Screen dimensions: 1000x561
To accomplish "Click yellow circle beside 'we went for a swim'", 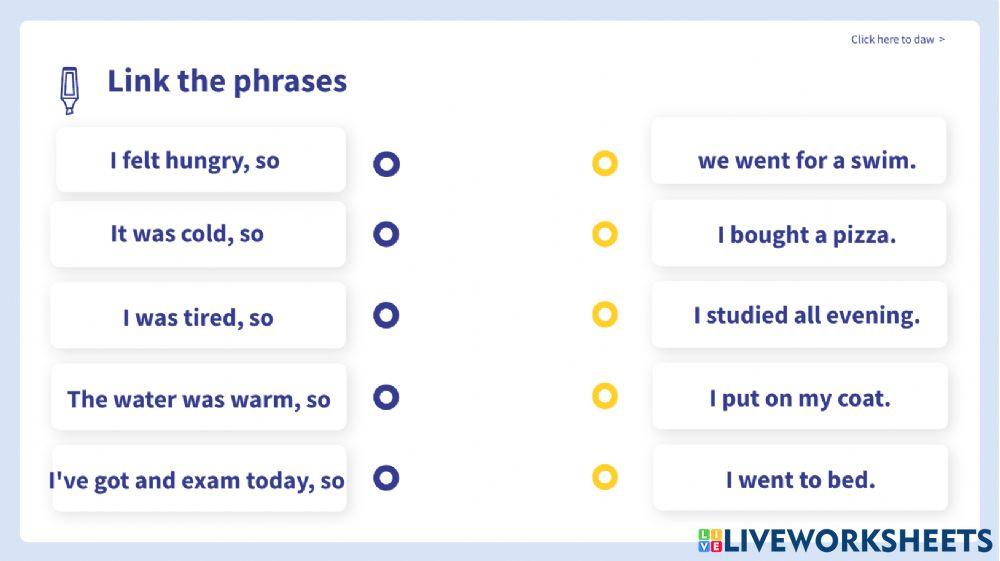I will (x=605, y=163).
